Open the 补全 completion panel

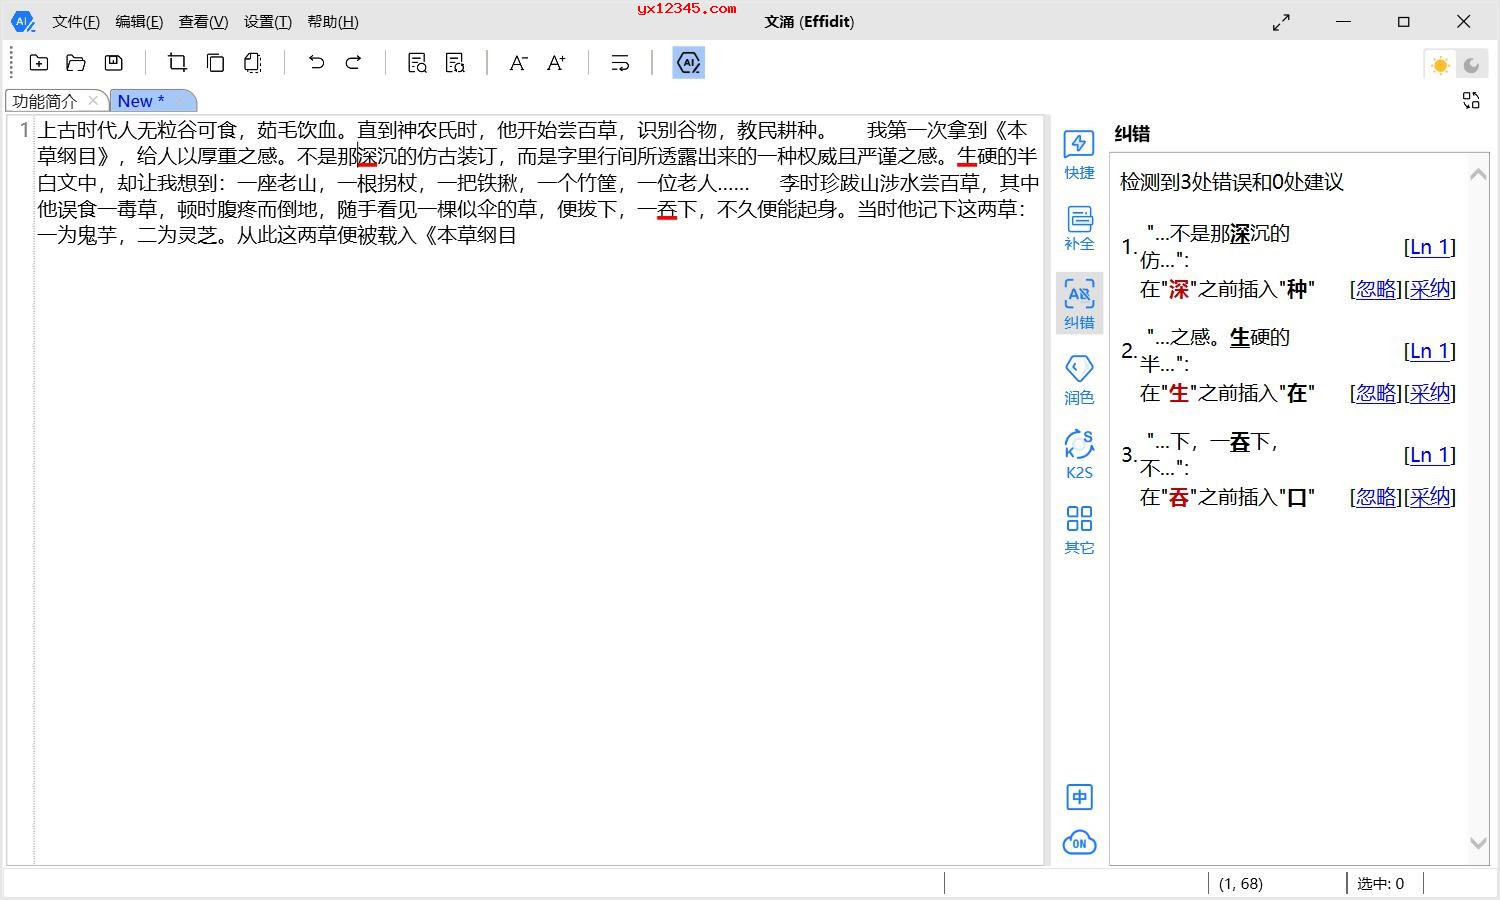1079,228
